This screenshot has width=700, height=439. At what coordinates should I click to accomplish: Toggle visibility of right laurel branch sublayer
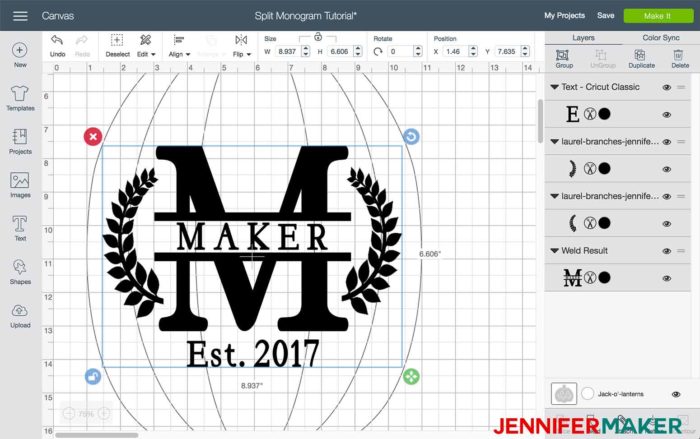pos(667,169)
